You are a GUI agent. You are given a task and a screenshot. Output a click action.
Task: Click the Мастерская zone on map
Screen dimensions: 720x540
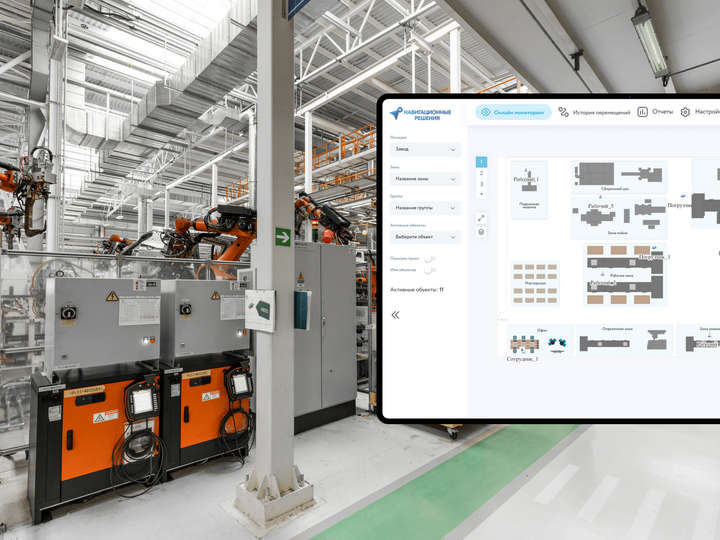pos(534,283)
